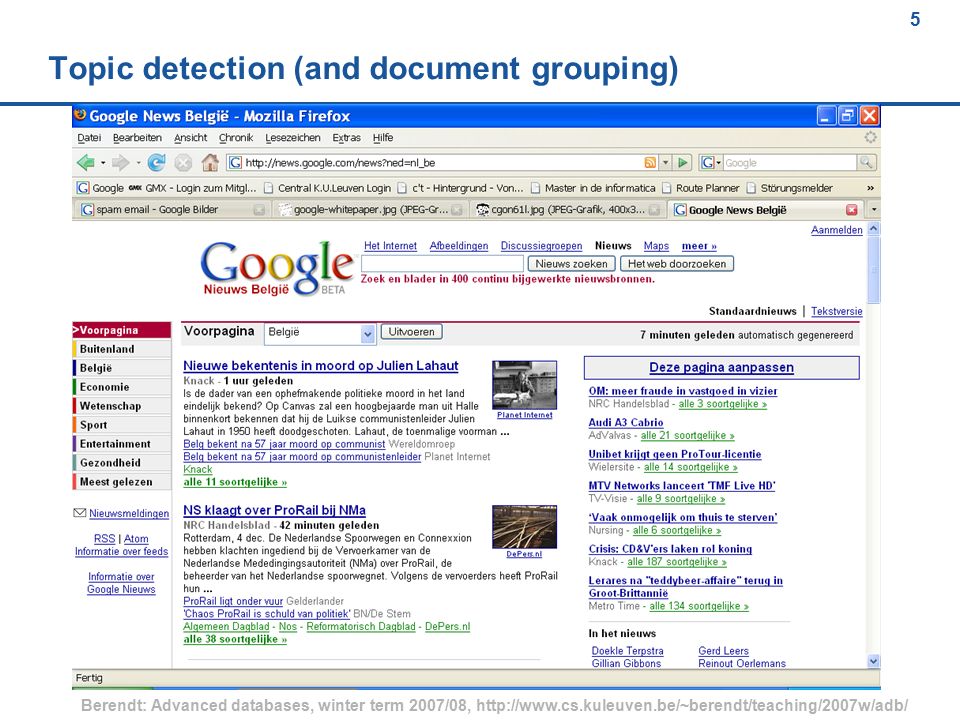This screenshot has width=960, height=720.
Task: Click the Firefox Back arrow button
Action: click(x=85, y=162)
